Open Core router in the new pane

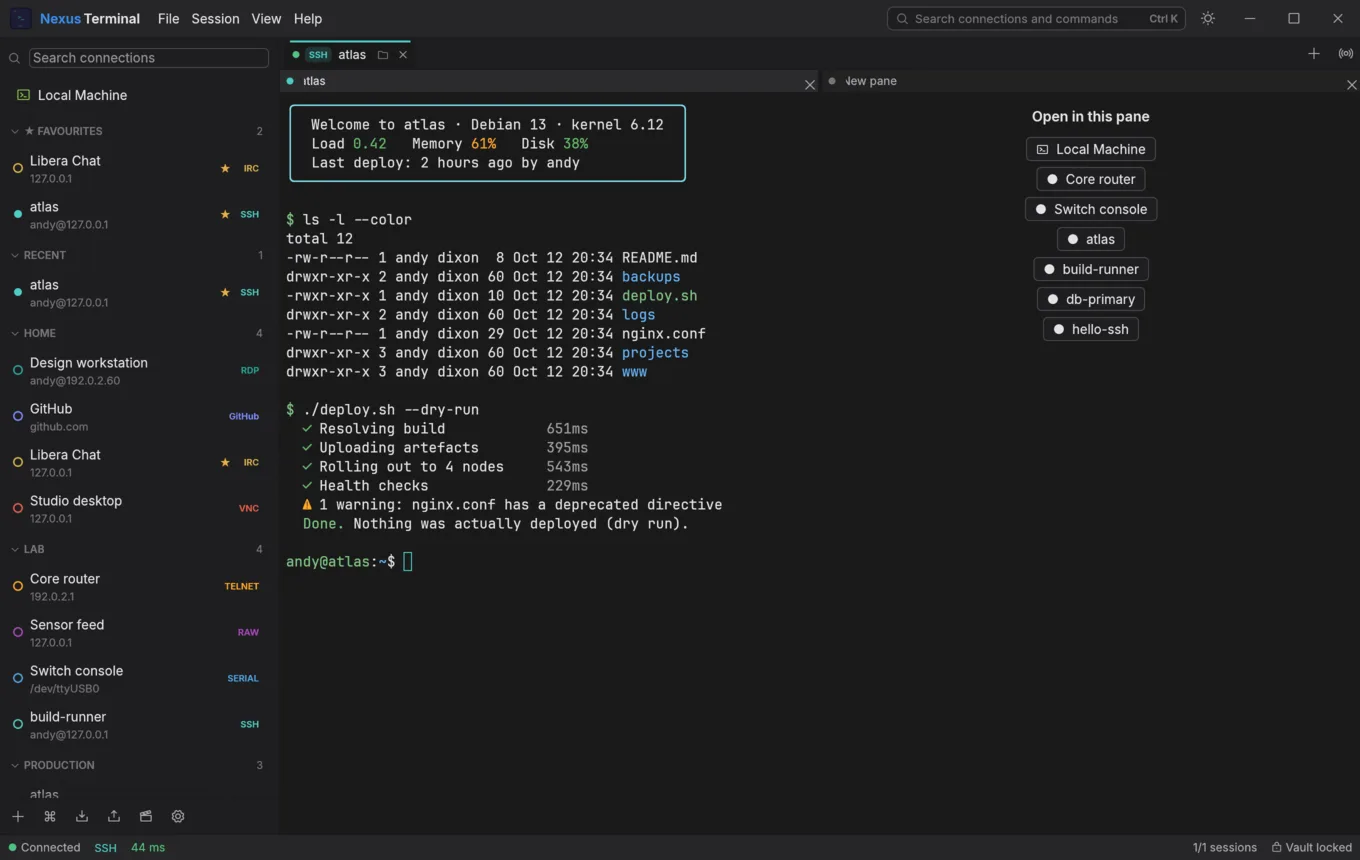coord(1091,179)
